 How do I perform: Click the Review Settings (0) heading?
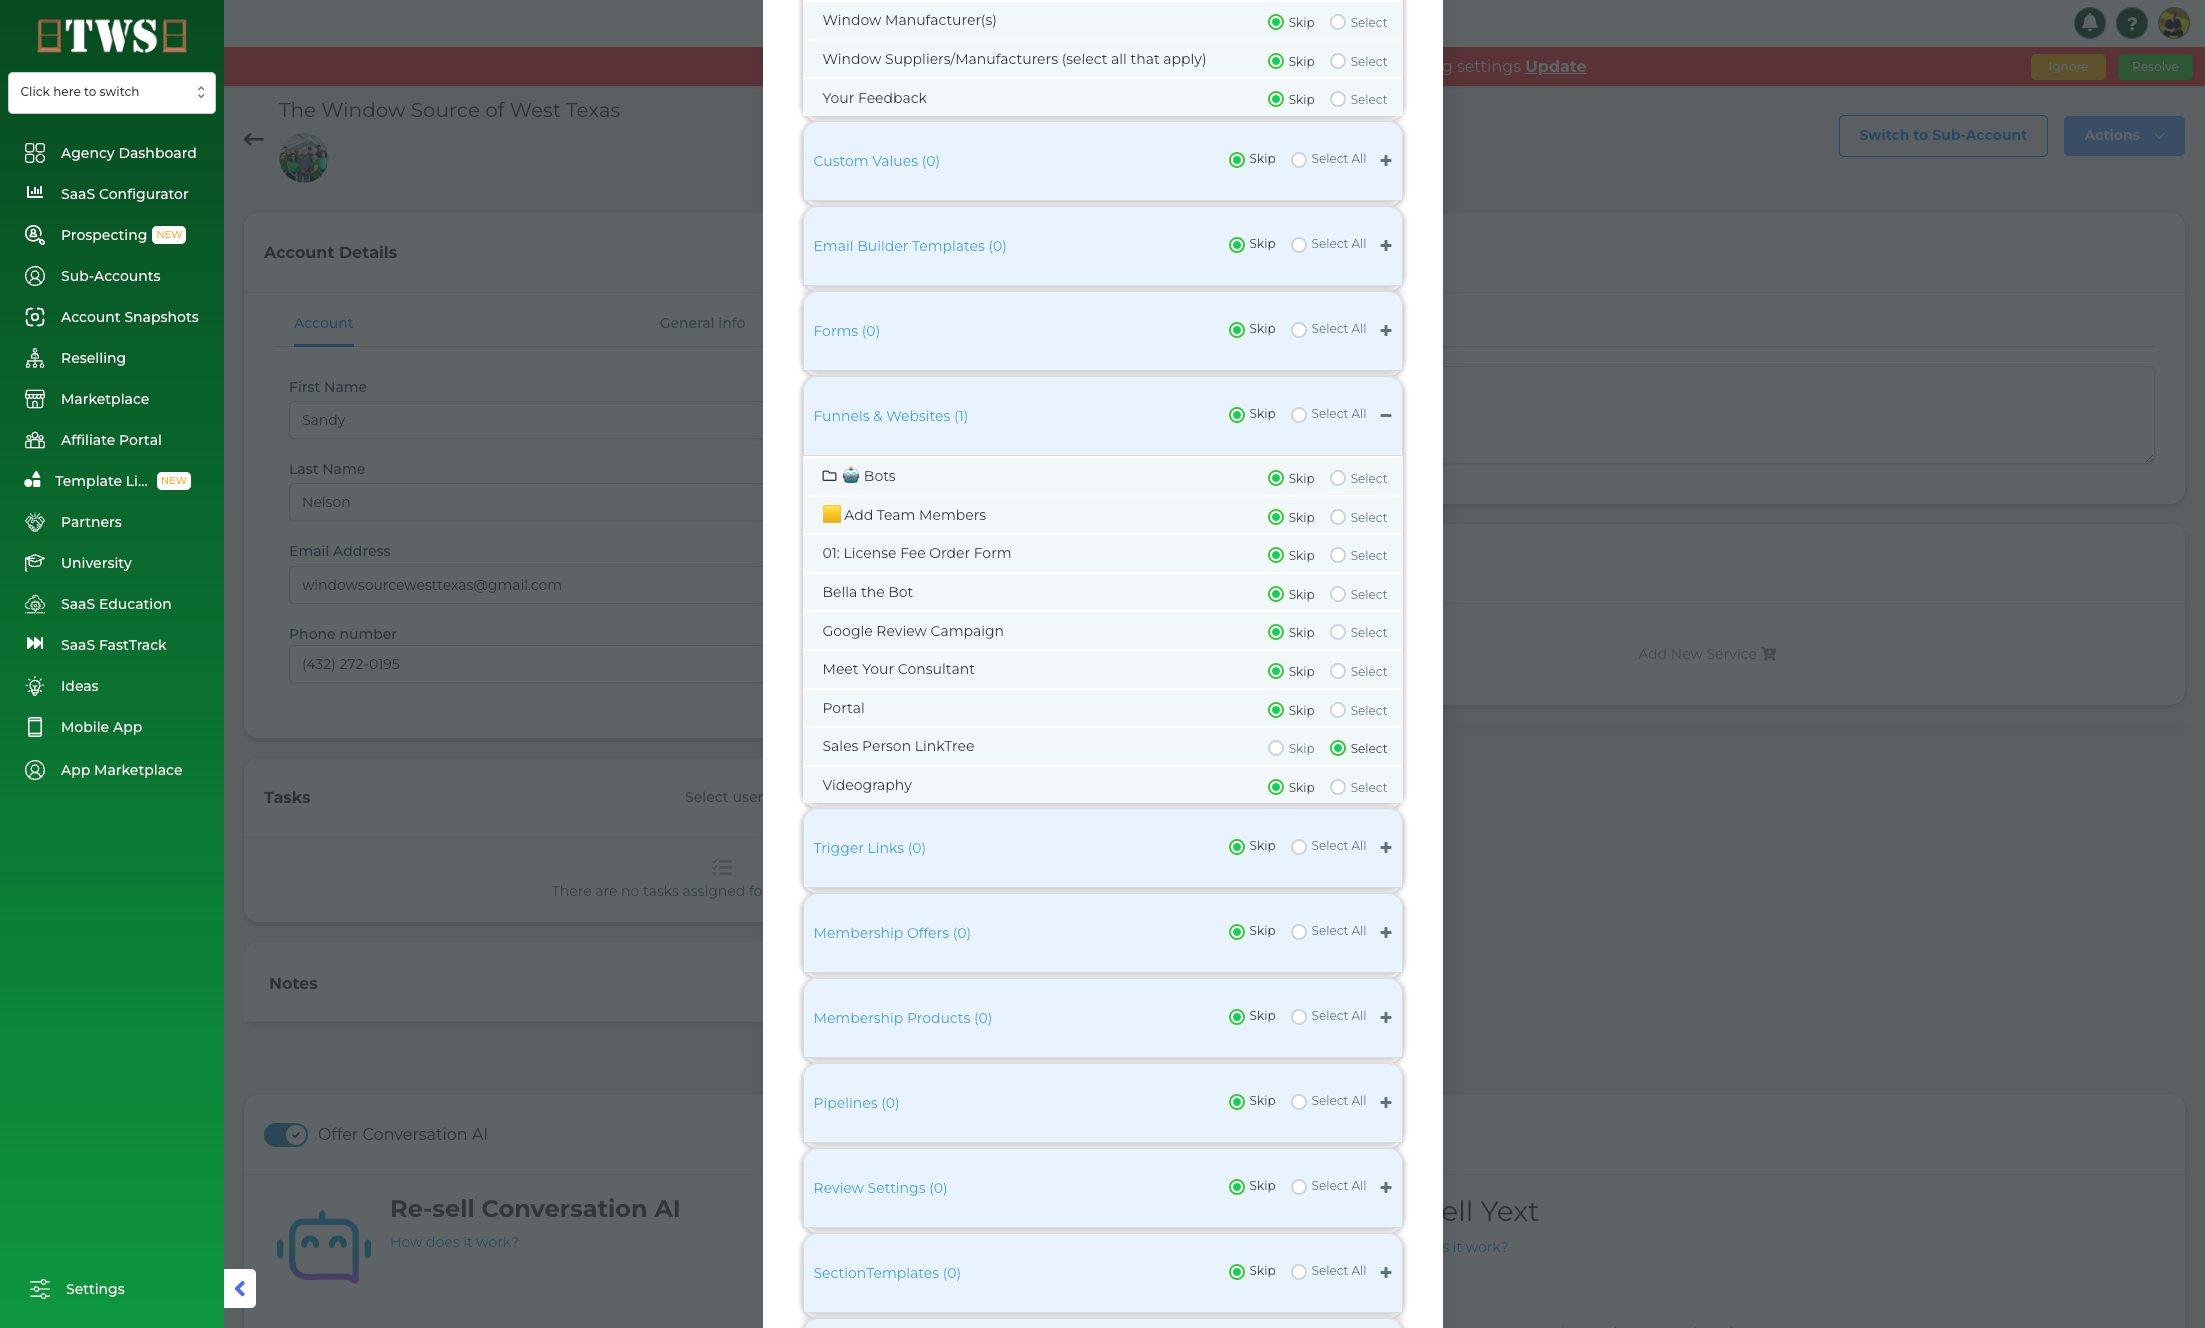(880, 1188)
